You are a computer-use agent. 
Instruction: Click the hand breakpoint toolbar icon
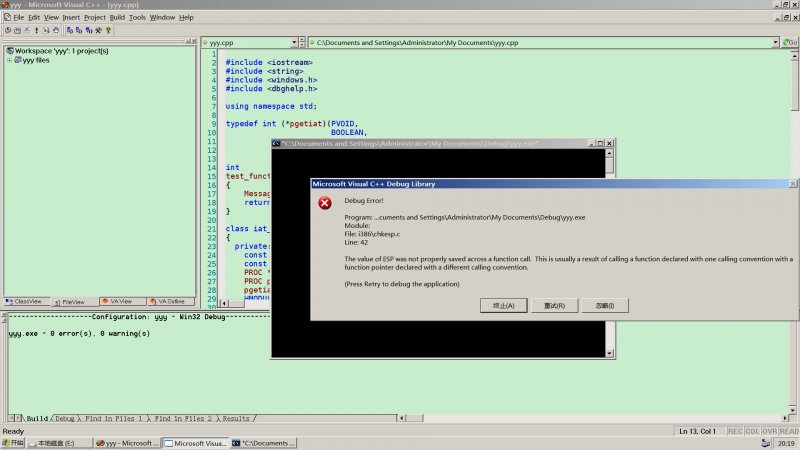[56, 30]
